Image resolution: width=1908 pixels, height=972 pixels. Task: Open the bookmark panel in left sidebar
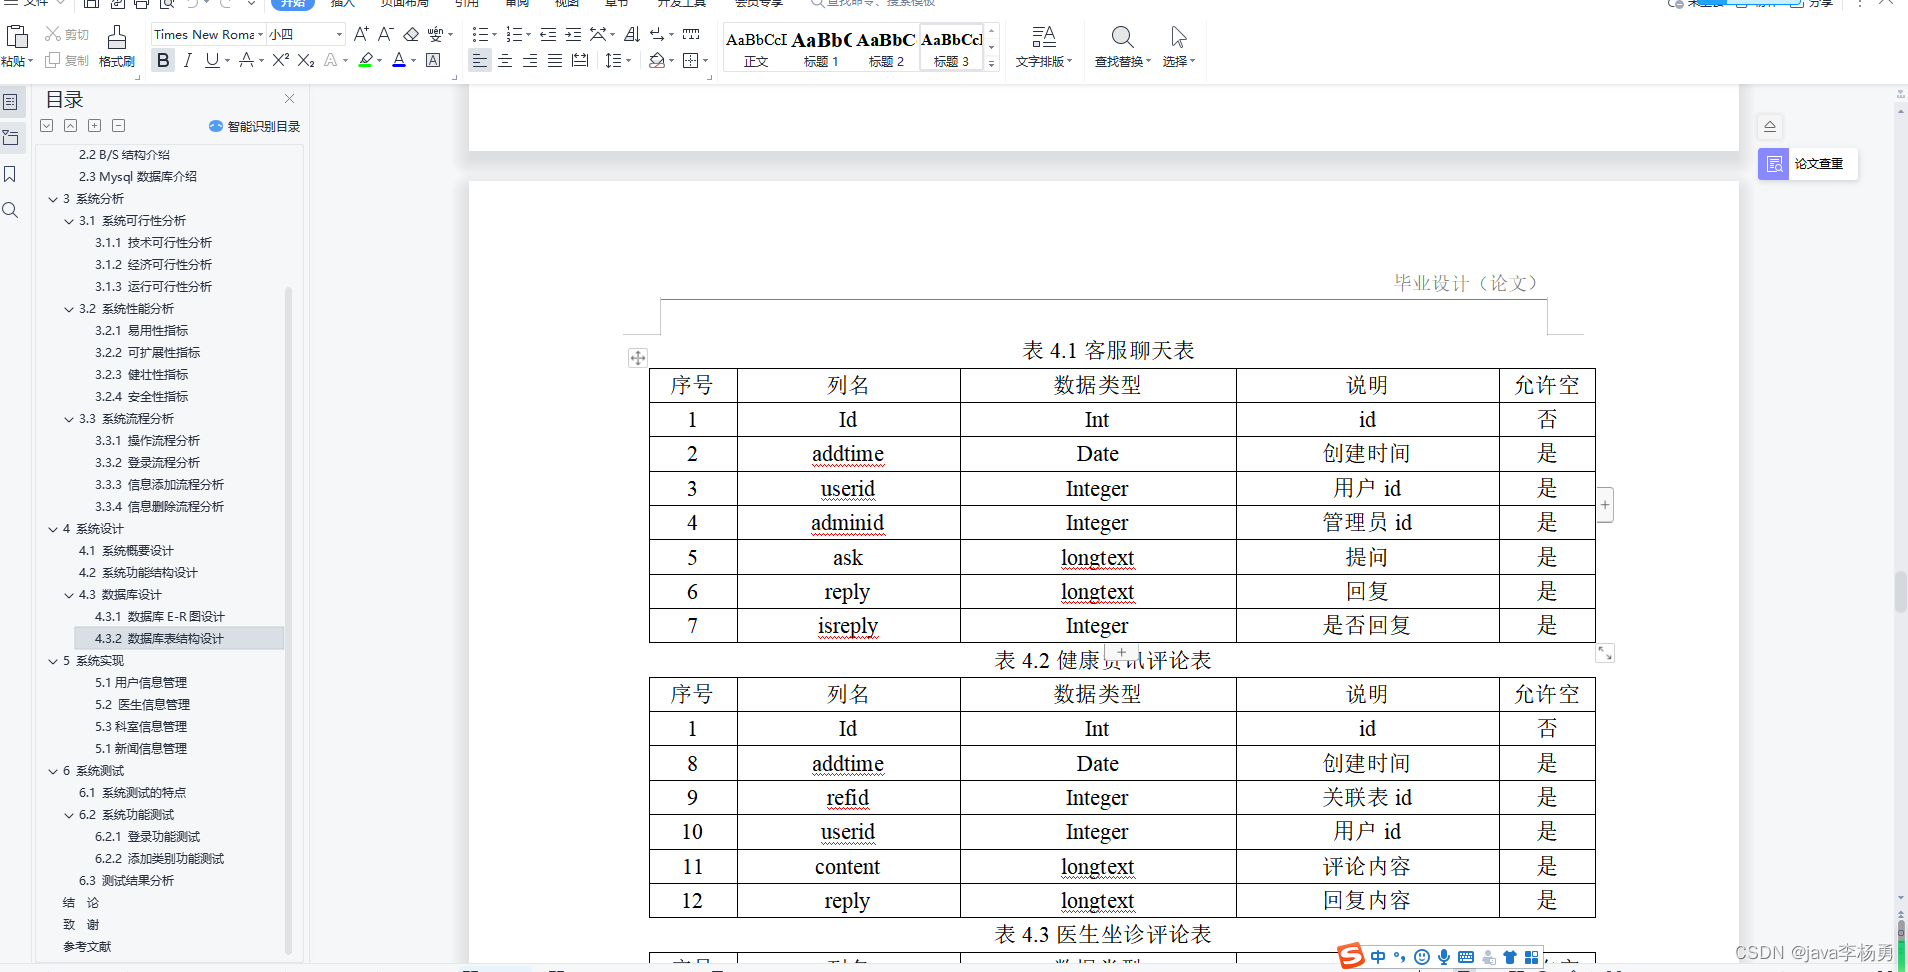coord(10,174)
